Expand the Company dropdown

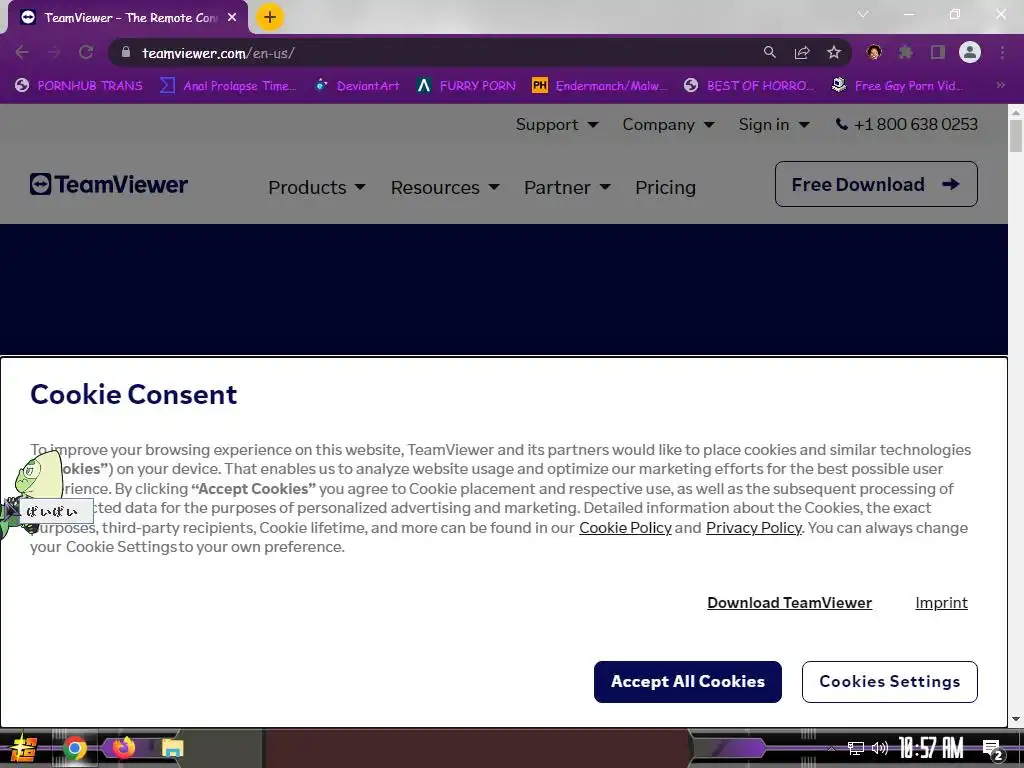click(668, 124)
